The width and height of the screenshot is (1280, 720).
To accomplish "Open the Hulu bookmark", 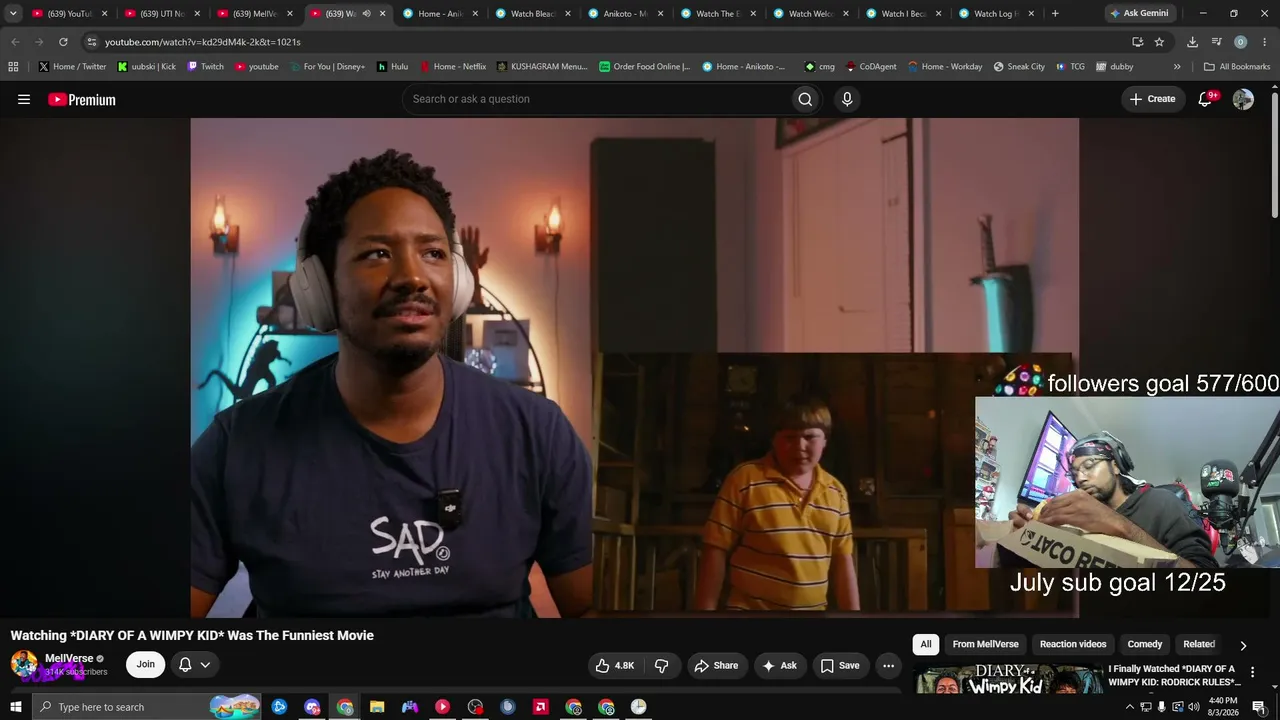I will (x=392, y=67).
